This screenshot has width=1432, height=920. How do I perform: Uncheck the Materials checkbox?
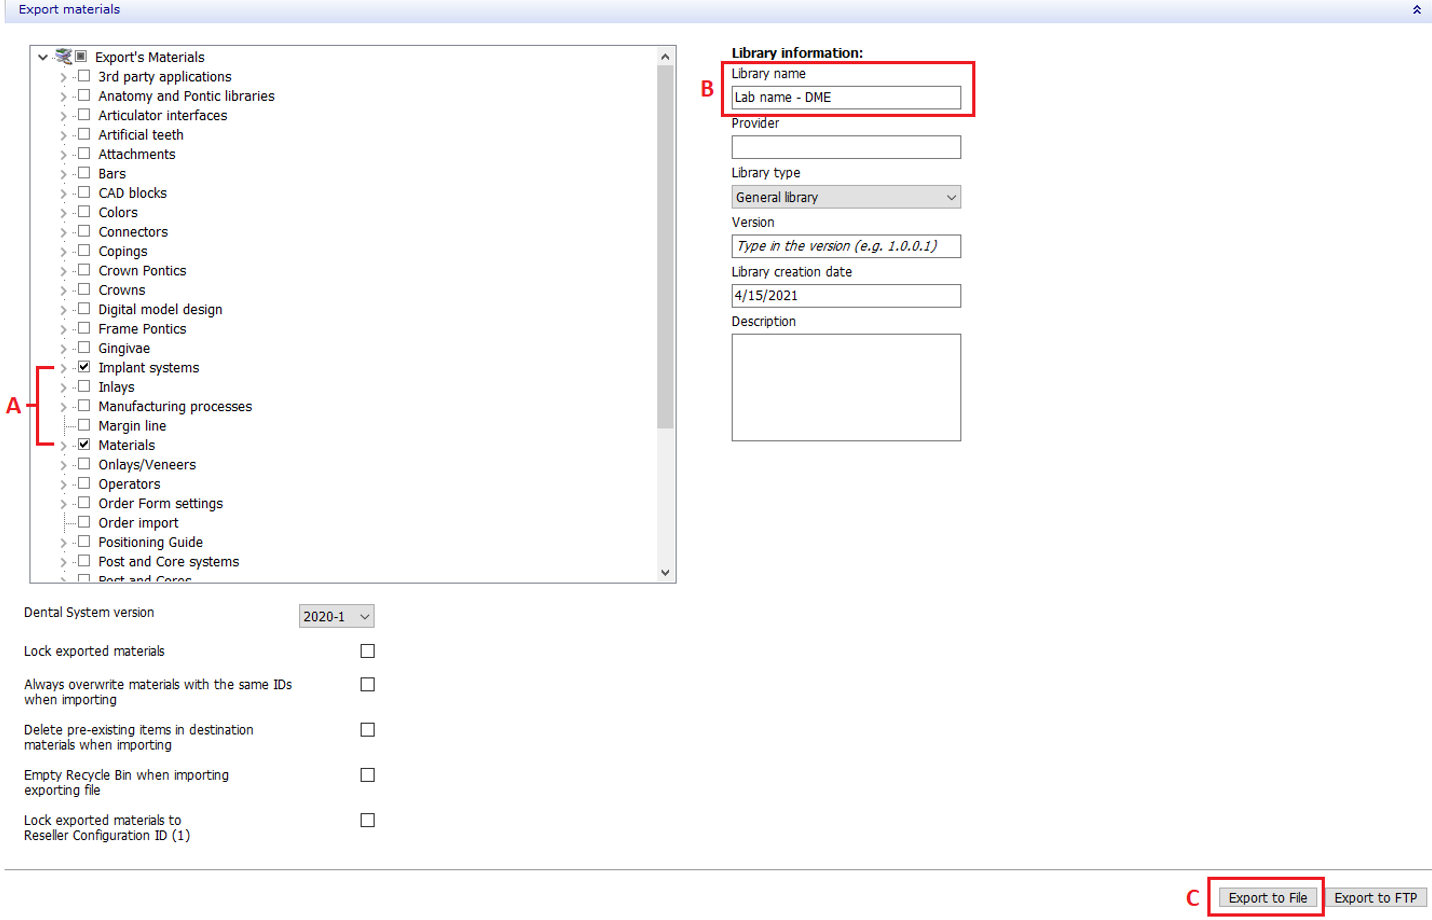[84, 444]
